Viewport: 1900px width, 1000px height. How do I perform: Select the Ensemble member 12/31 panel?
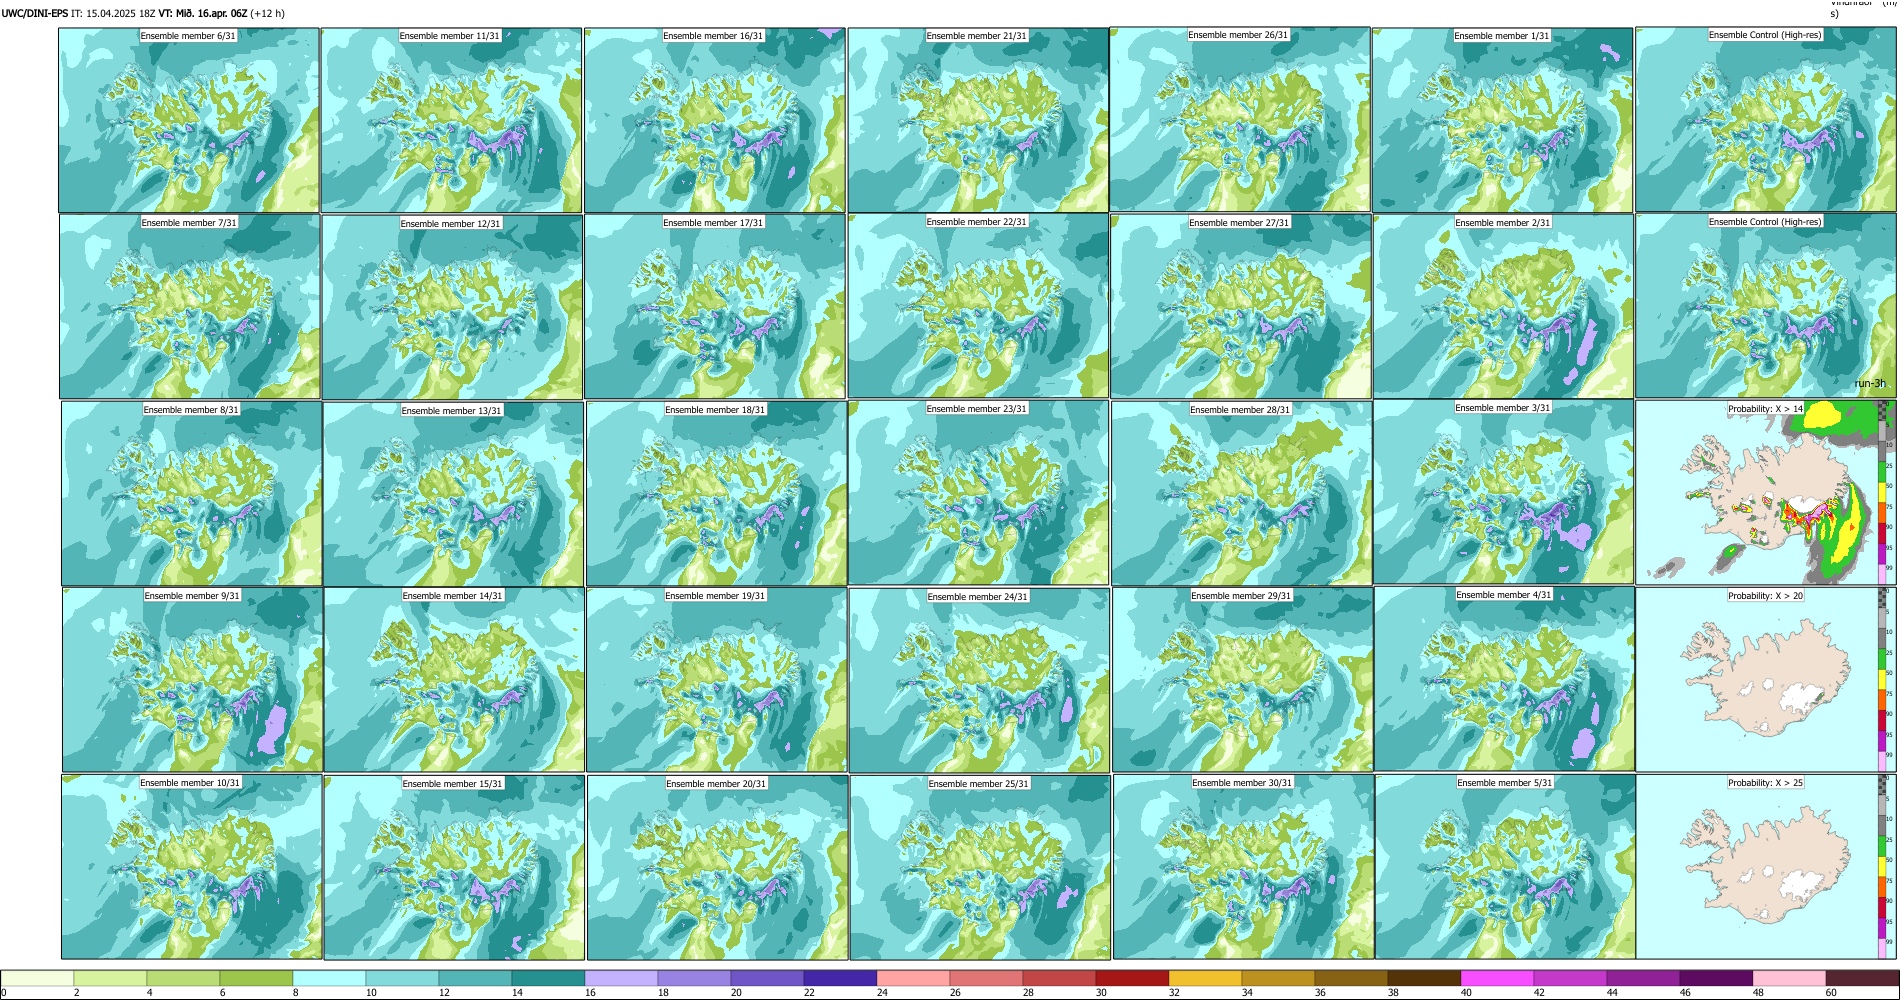[x=452, y=307]
